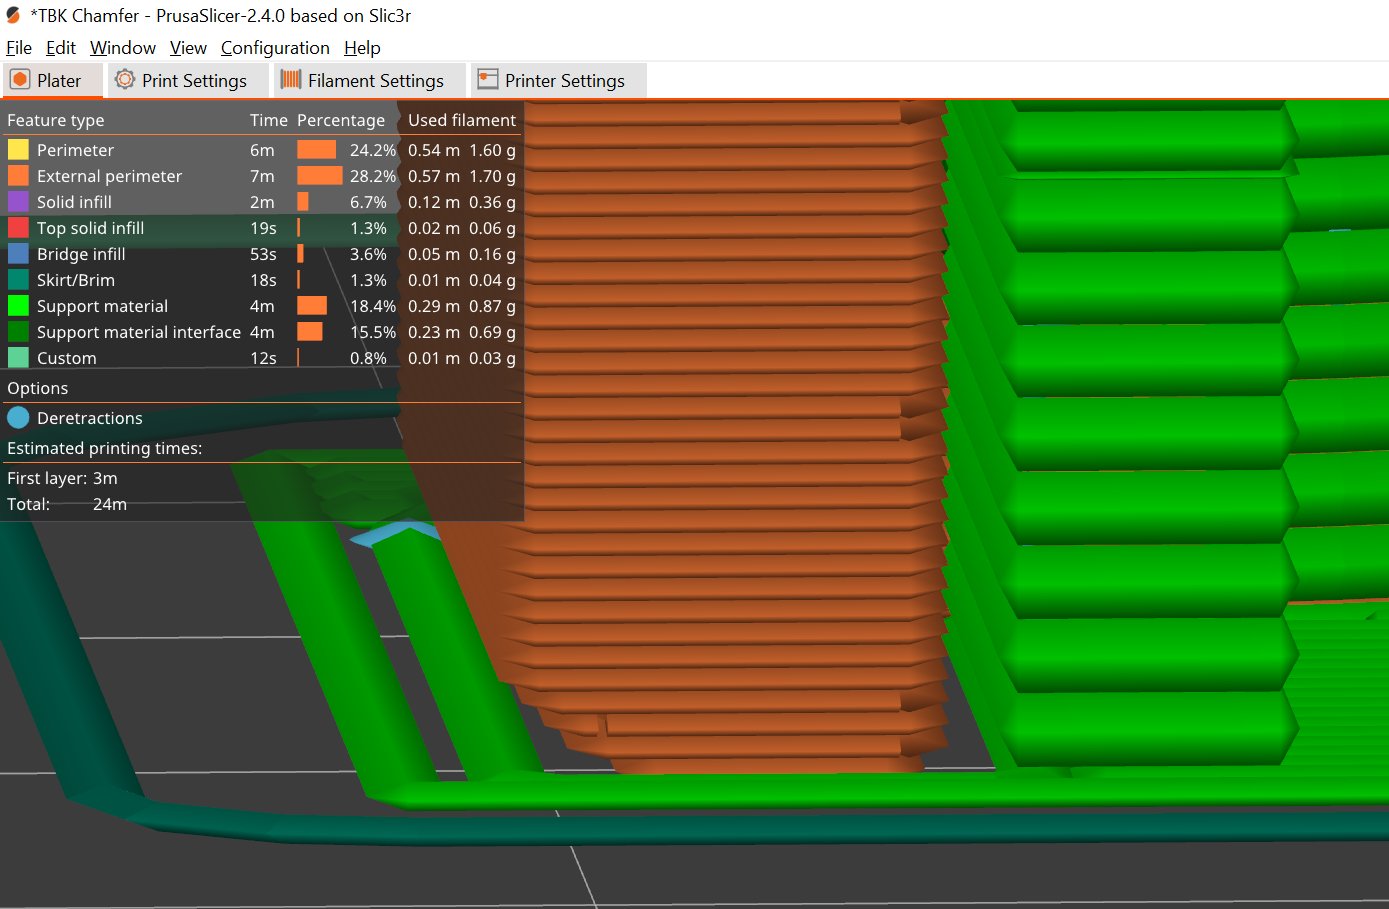Viewport: 1389px width, 909px height.
Task: Open the File menu
Action: click(19, 48)
